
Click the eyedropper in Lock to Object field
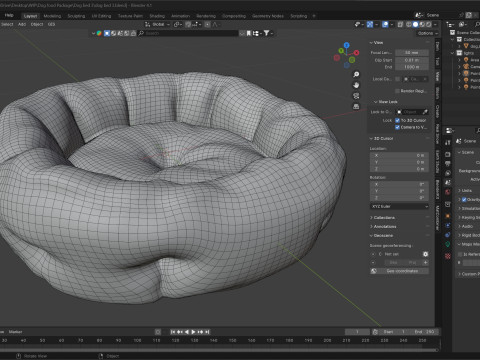[425, 112]
